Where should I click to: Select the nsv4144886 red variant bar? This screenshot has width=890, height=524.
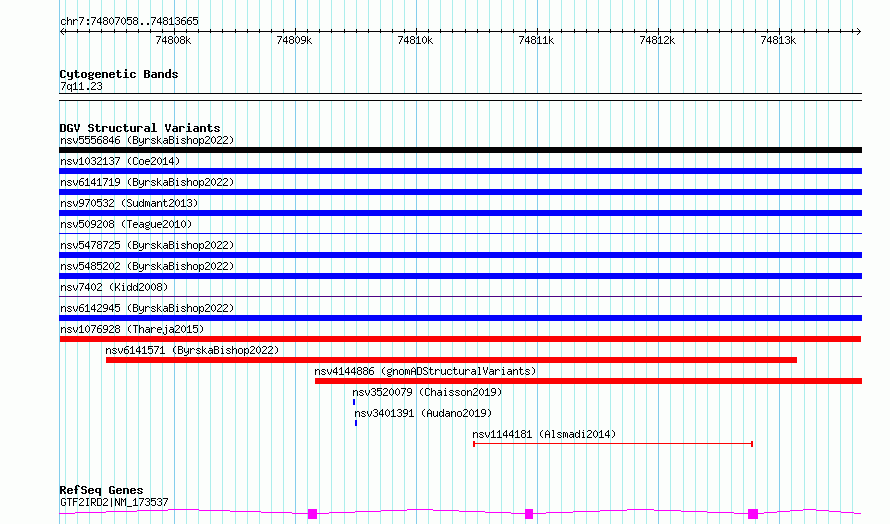point(589,381)
